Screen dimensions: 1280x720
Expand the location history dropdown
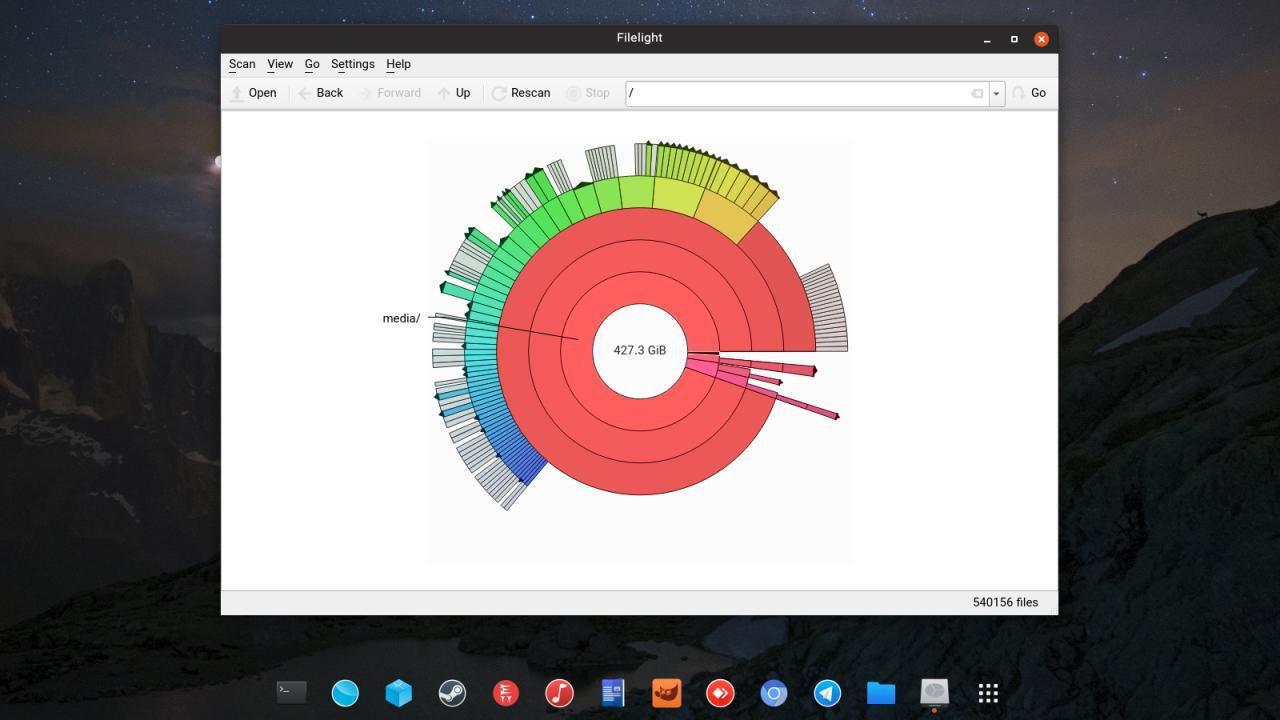(996, 93)
